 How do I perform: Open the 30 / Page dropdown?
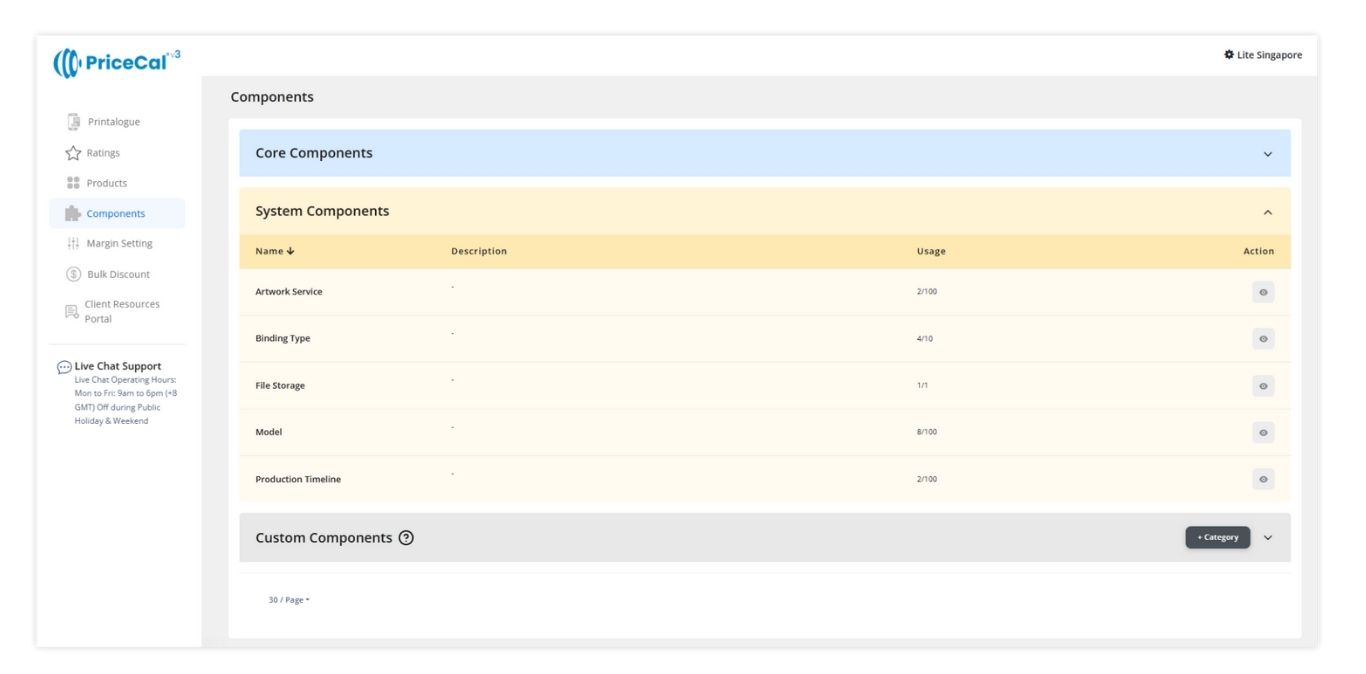click(x=288, y=600)
